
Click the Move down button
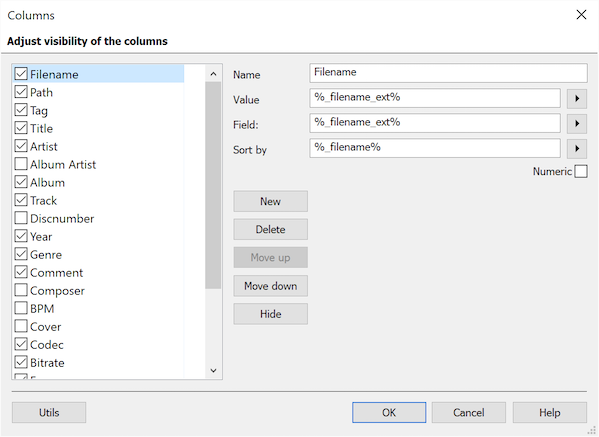tap(270, 286)
